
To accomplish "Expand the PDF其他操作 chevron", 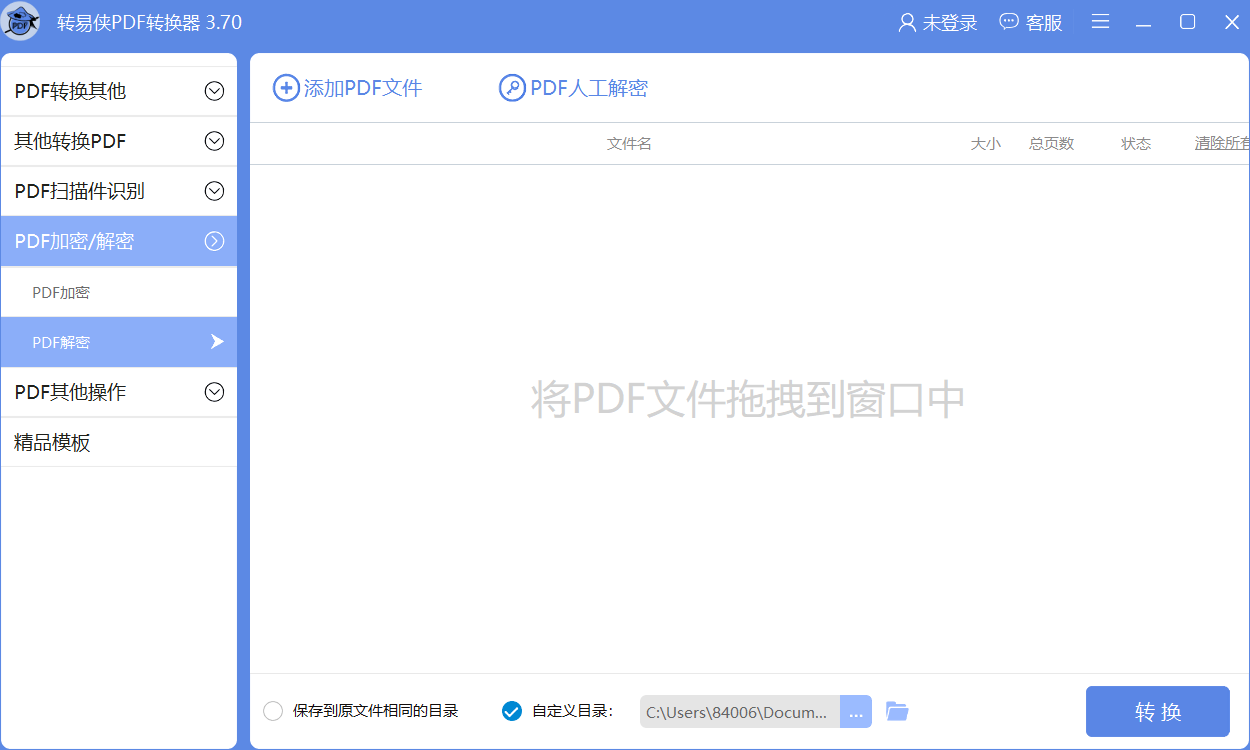I will (x=214, y=392).
